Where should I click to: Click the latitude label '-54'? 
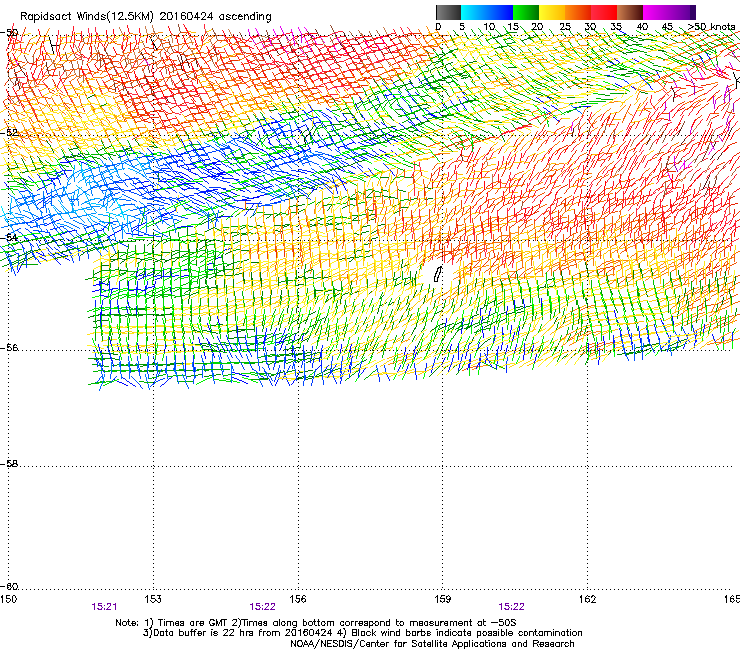click(9, 237)
